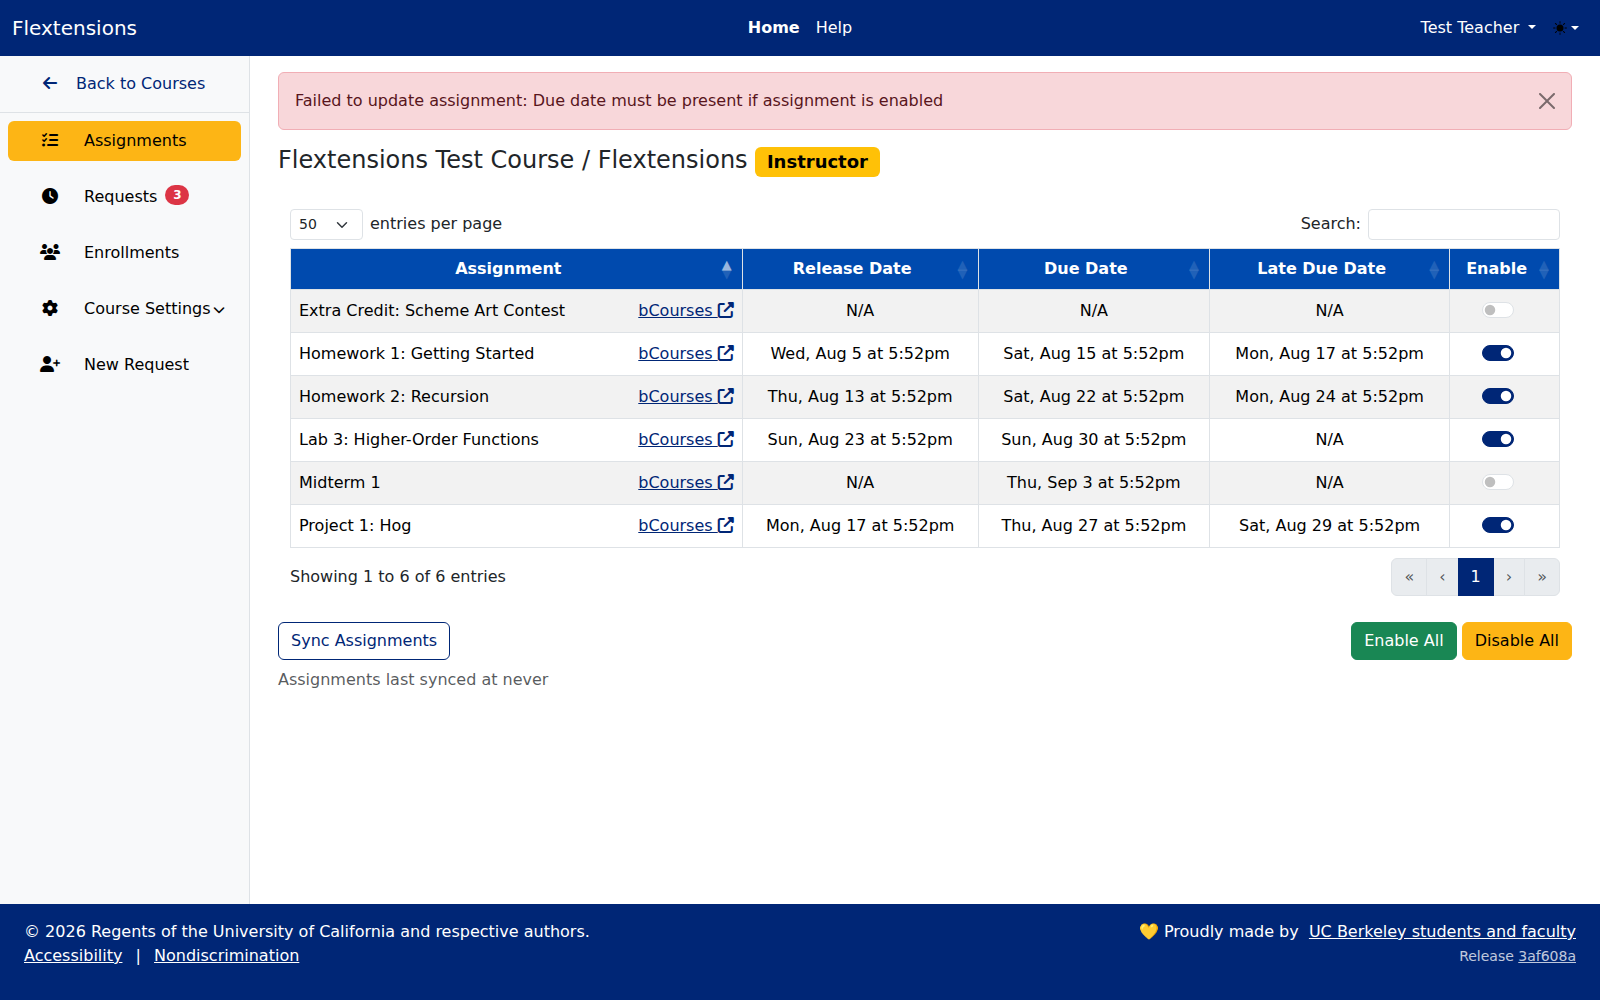Viewport: 1600px width, 1000px height.
Task: Click external link icon for Homework 2 row
Action: (726, 396)
